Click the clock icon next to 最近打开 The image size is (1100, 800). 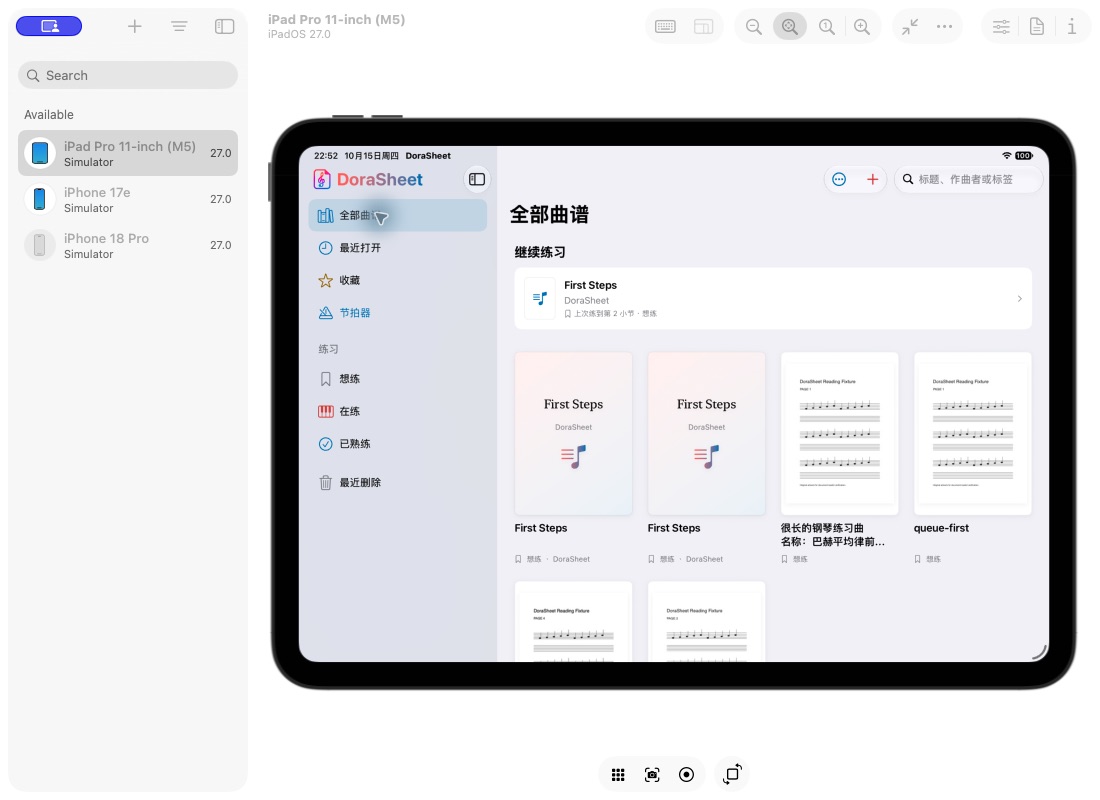(326, 248)
